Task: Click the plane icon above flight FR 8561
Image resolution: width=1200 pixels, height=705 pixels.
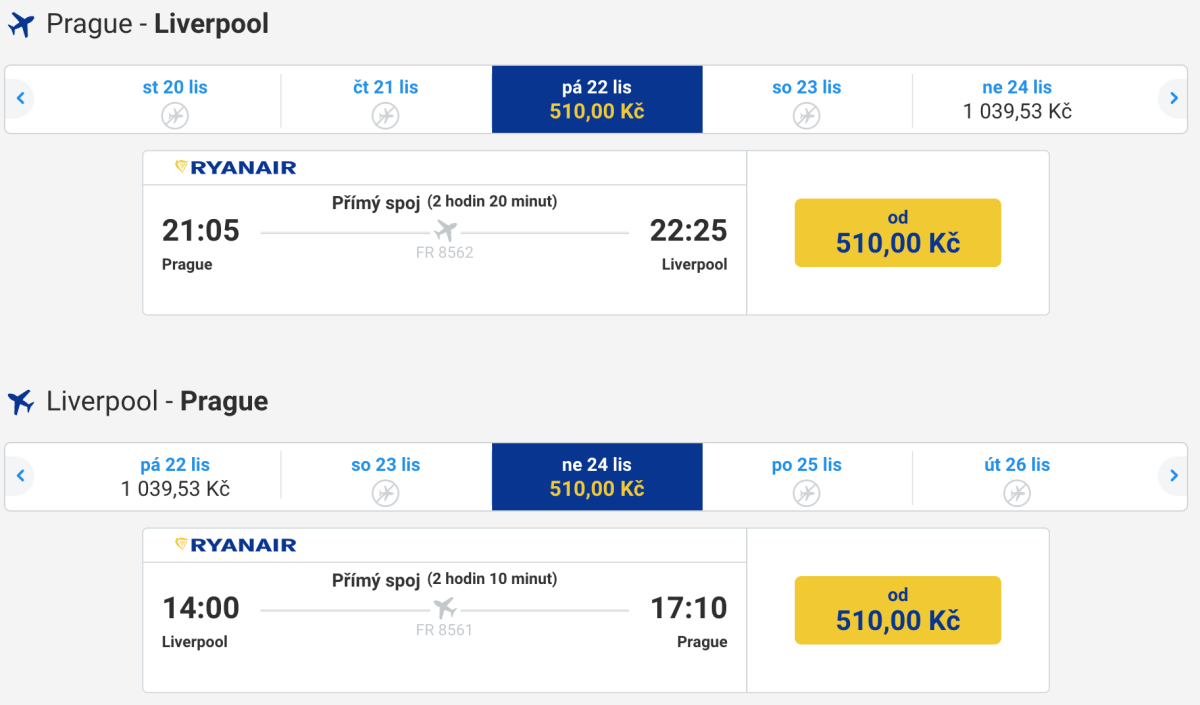Action: (445, 608)
